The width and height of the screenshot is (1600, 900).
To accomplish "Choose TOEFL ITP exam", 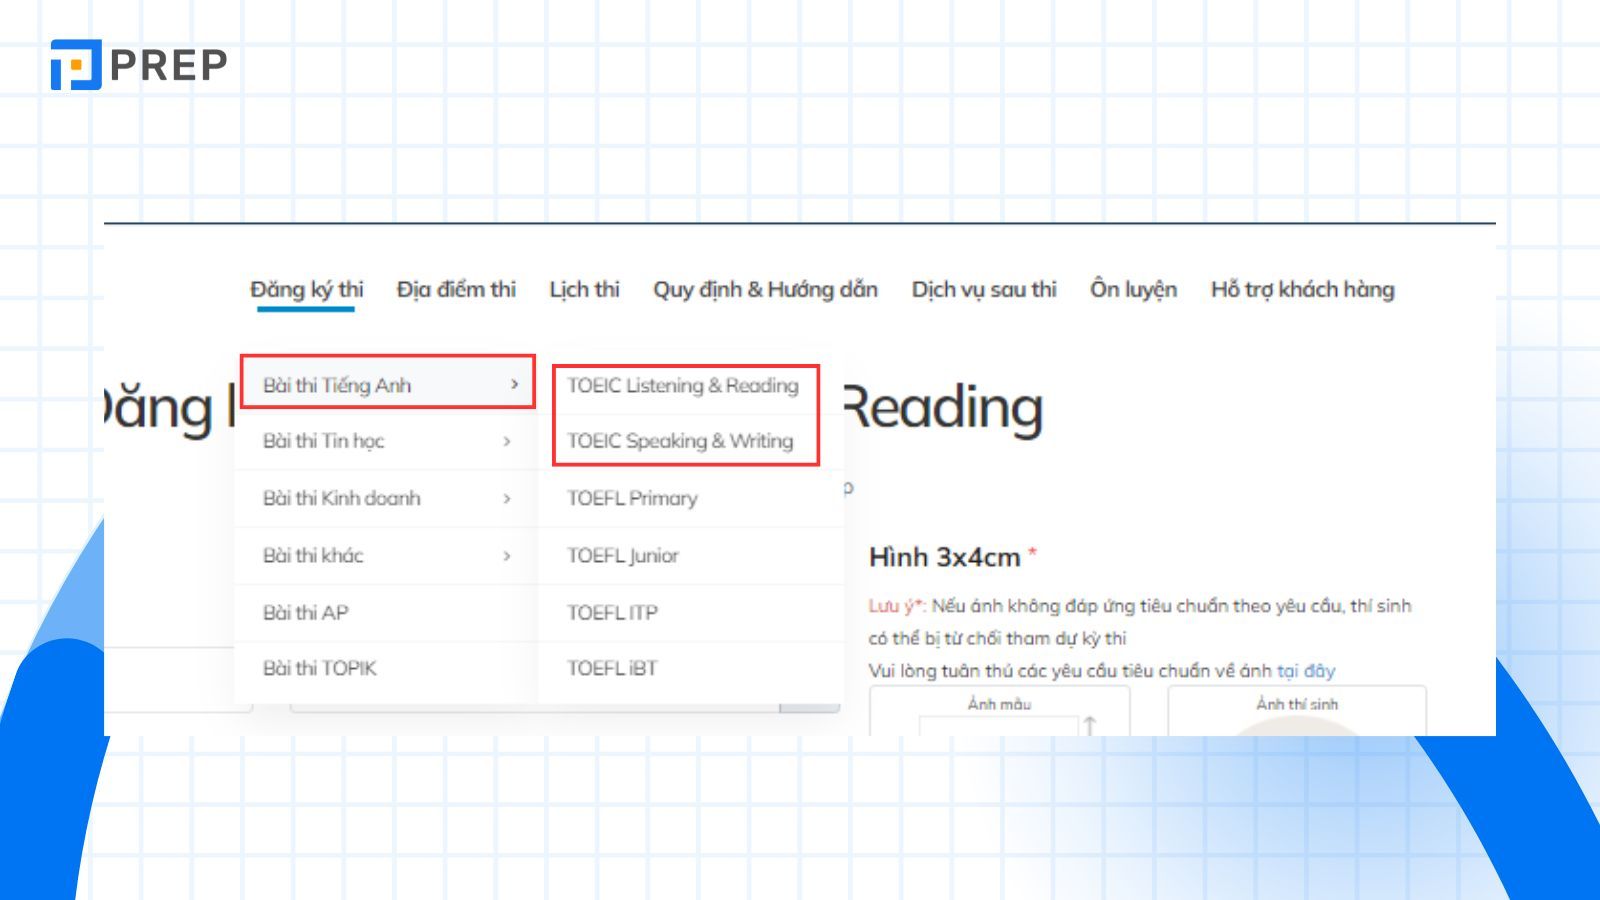I will 612,612.
